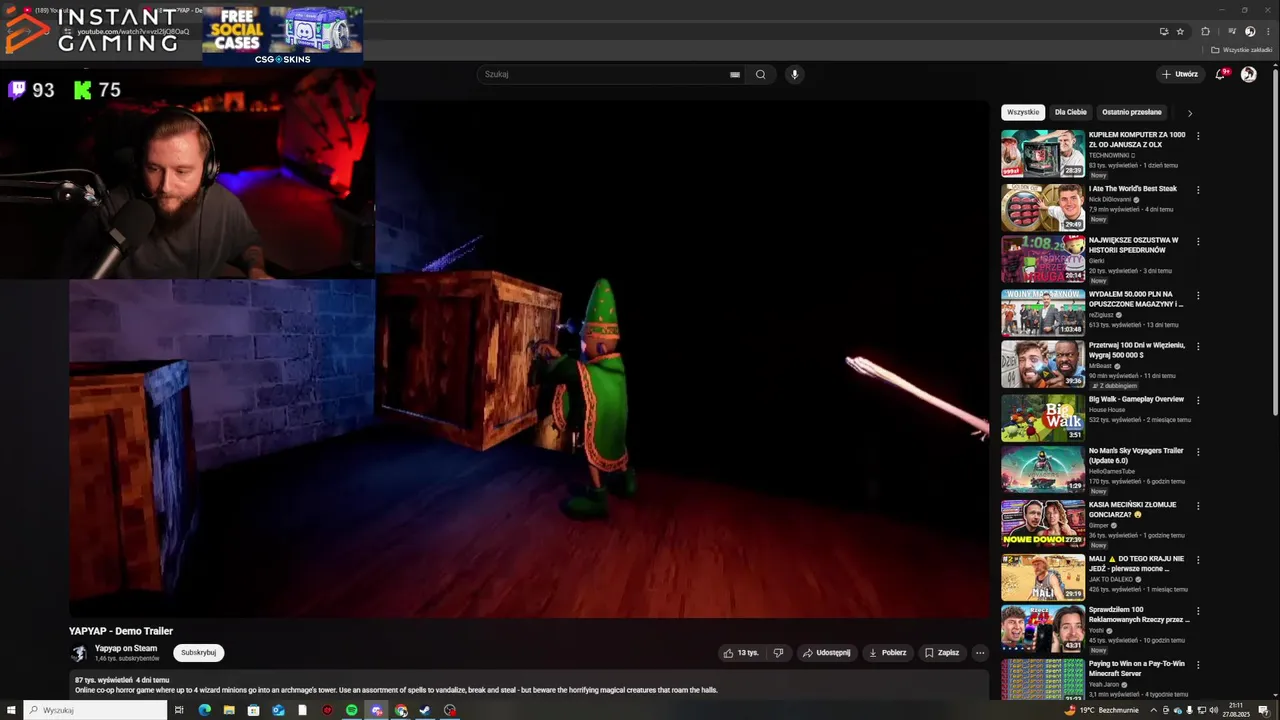Click the Zapisz save button
Image resolution: width=1280 pixels, height=720 pixels.
coord(942,653)
